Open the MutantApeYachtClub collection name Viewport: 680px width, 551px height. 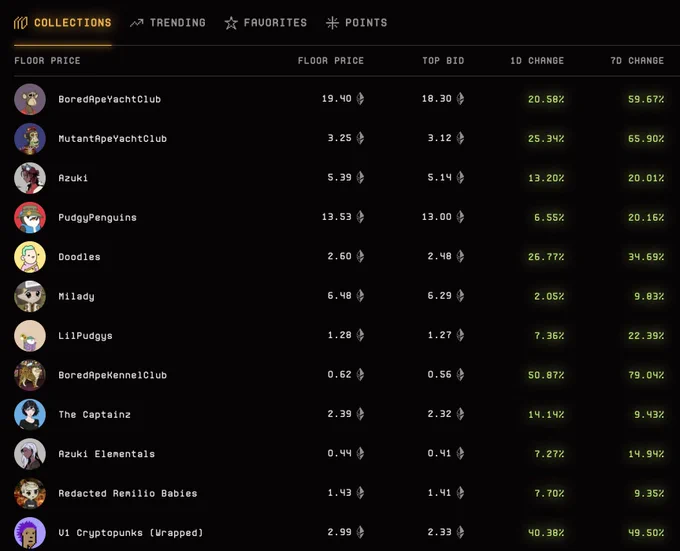pyautogui.click(x=112, y=139)
